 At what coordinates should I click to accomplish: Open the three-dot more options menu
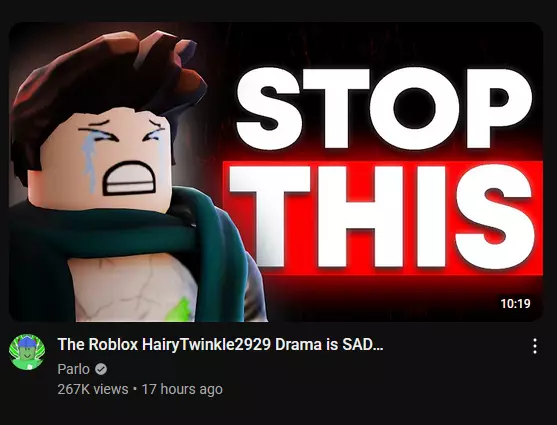(x=535, y=346)
